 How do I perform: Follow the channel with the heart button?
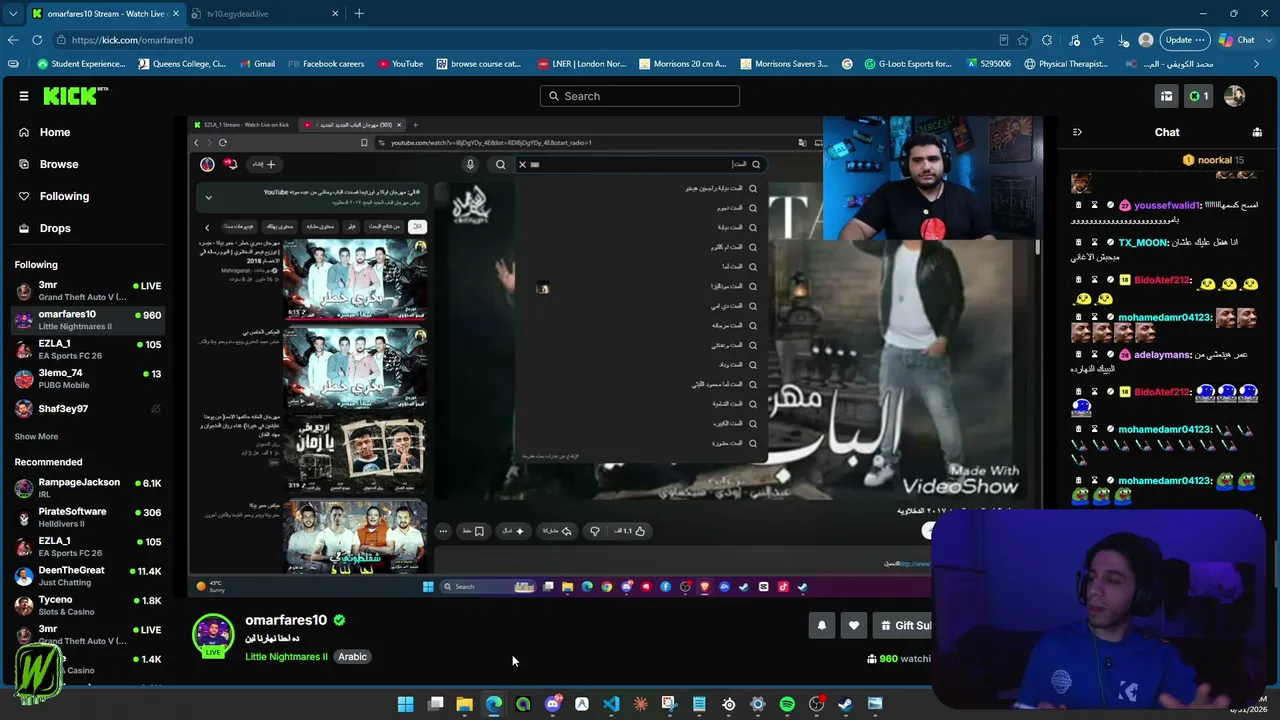click(x=853, y=625)
